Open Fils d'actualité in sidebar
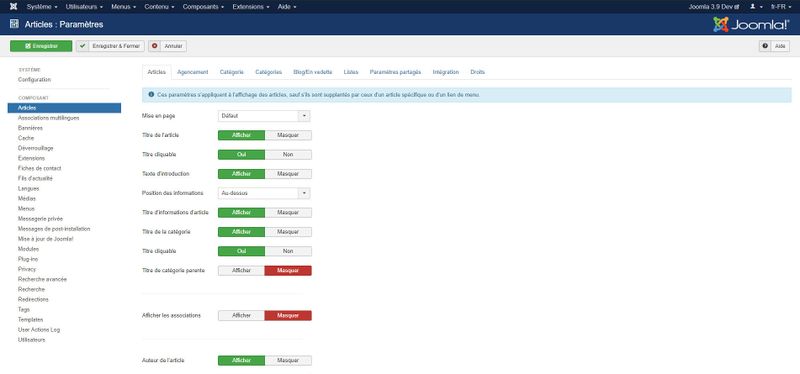The height and width of the screenshot is (374, 800). pyautogui.click(x=35, y=179)
